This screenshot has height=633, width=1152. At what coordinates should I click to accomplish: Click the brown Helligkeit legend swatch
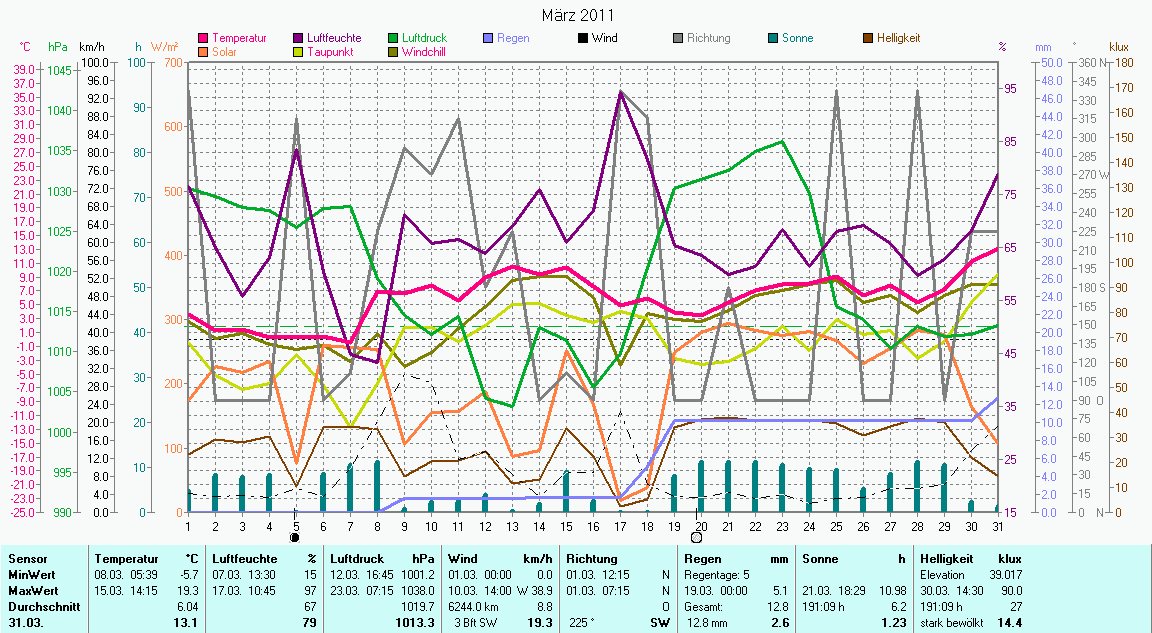(868, 38)
